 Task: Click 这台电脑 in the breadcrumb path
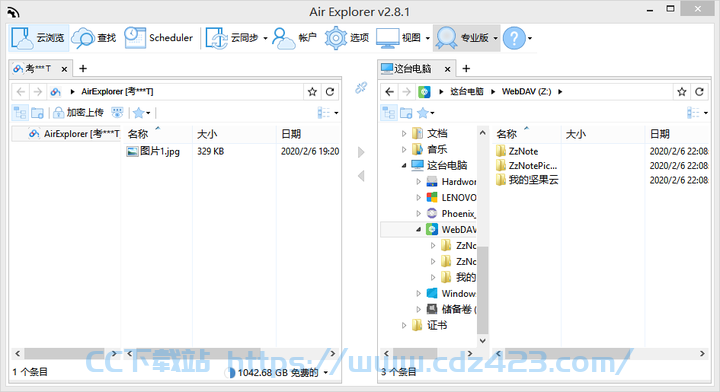click(x=467, y=92)
